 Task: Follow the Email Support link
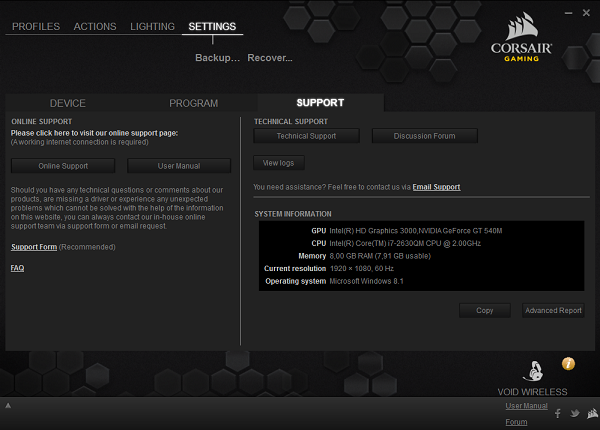(436, 187)
